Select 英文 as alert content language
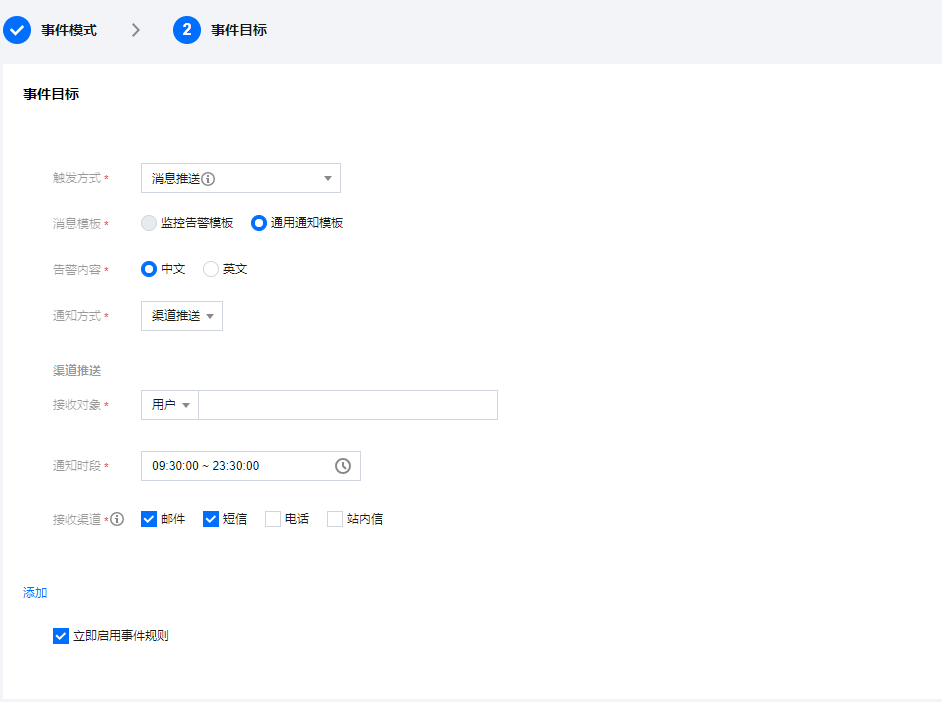The width and height of the screenshot is (942, 702). click(x=210, y=269)
